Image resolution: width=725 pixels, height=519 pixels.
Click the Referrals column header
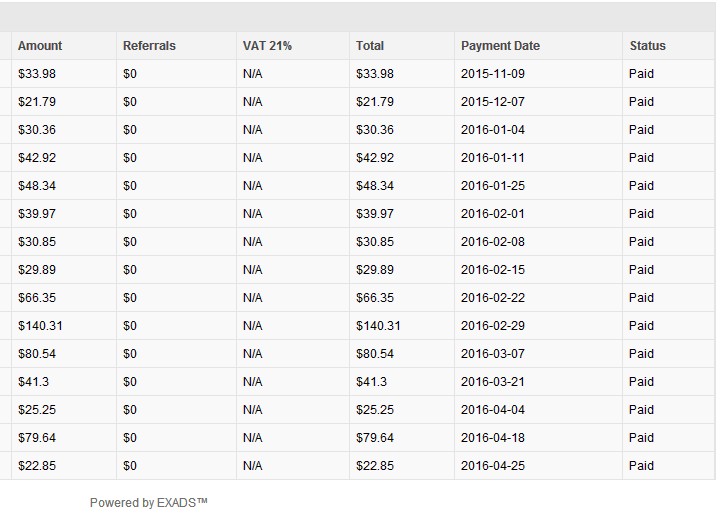(149, 46)
